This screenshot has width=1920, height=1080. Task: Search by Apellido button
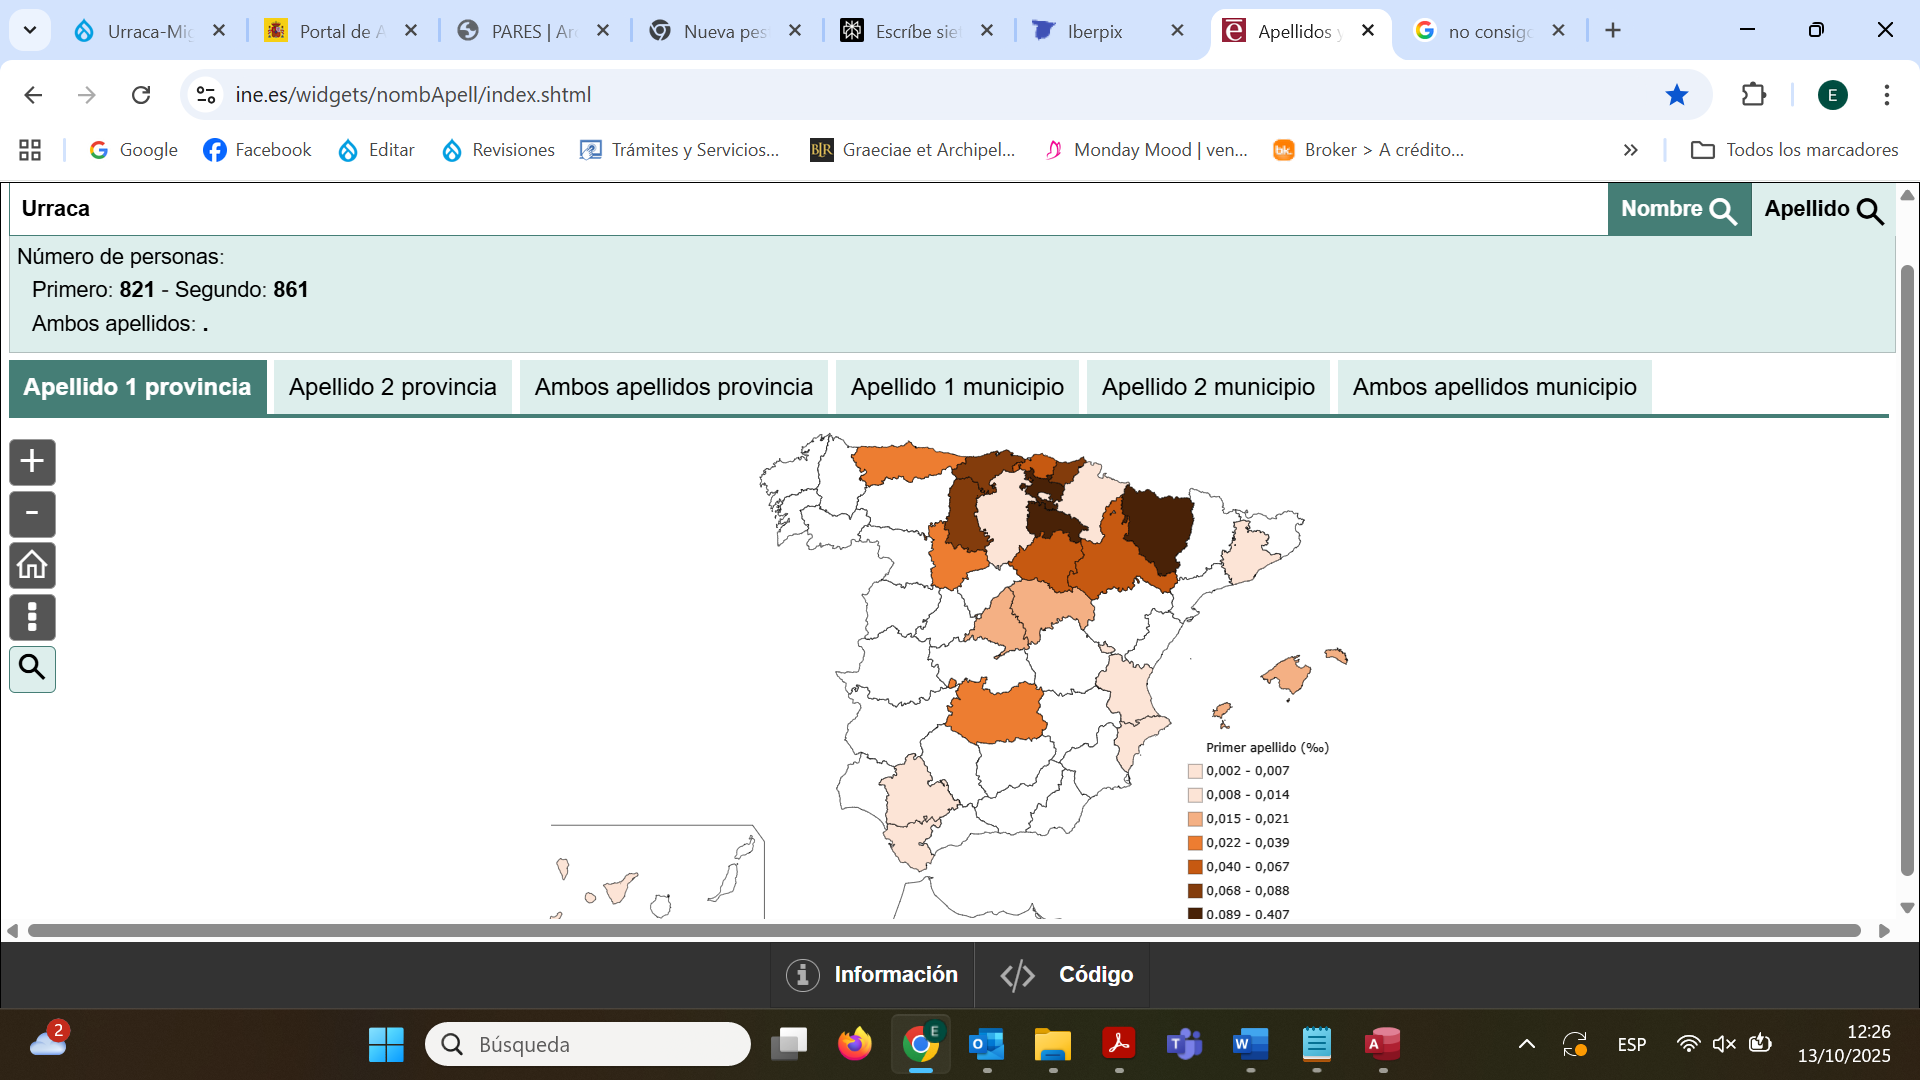coord(1822,209)
